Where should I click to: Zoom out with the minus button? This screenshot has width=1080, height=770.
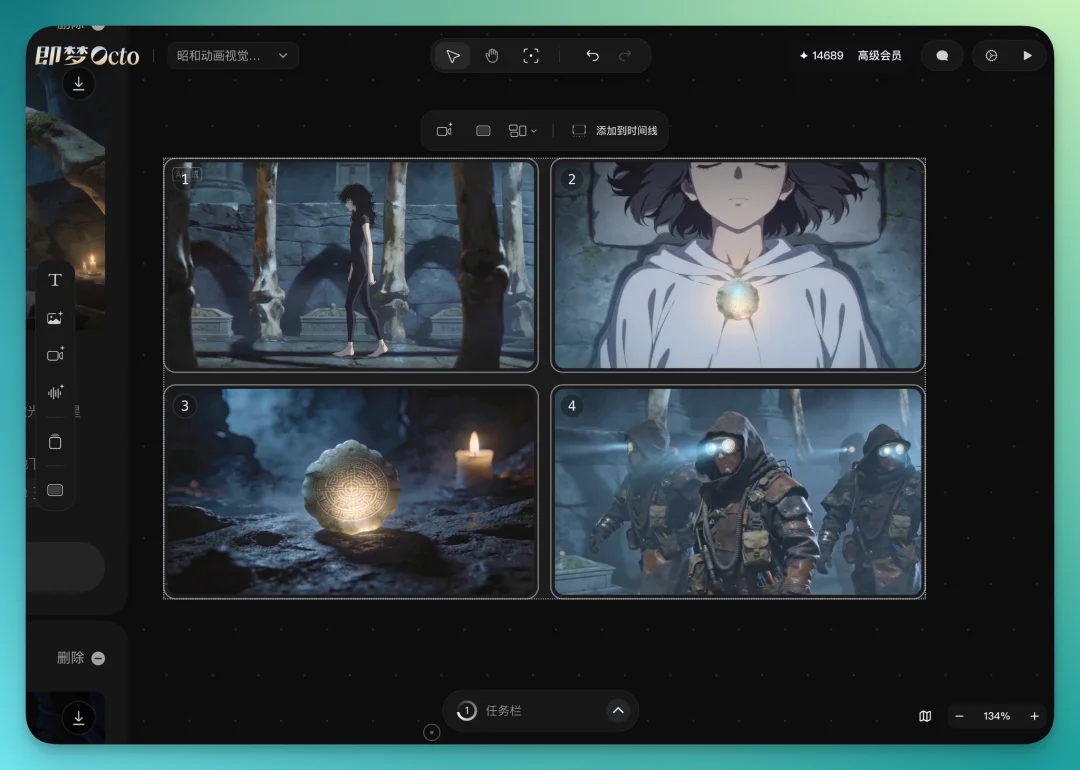959,716
